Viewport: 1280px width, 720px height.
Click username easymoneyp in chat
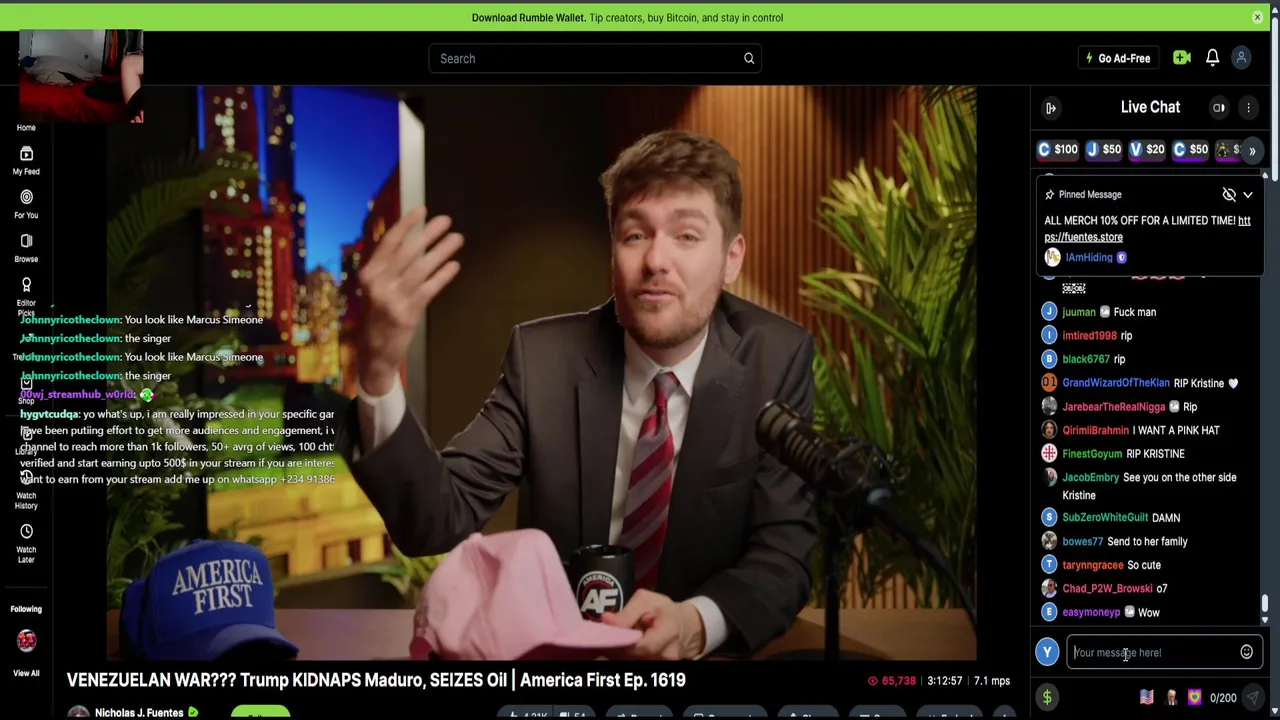click(x=1091, y=612)
